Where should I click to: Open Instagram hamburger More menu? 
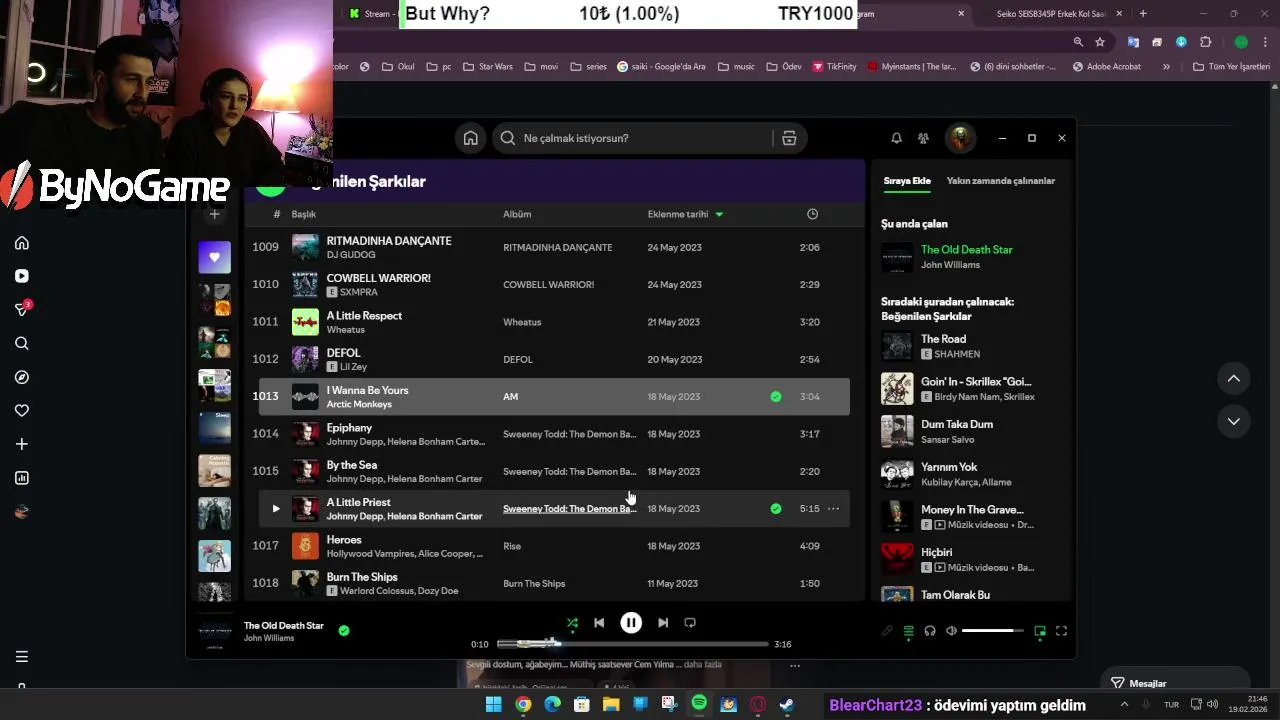coord(22,657)
